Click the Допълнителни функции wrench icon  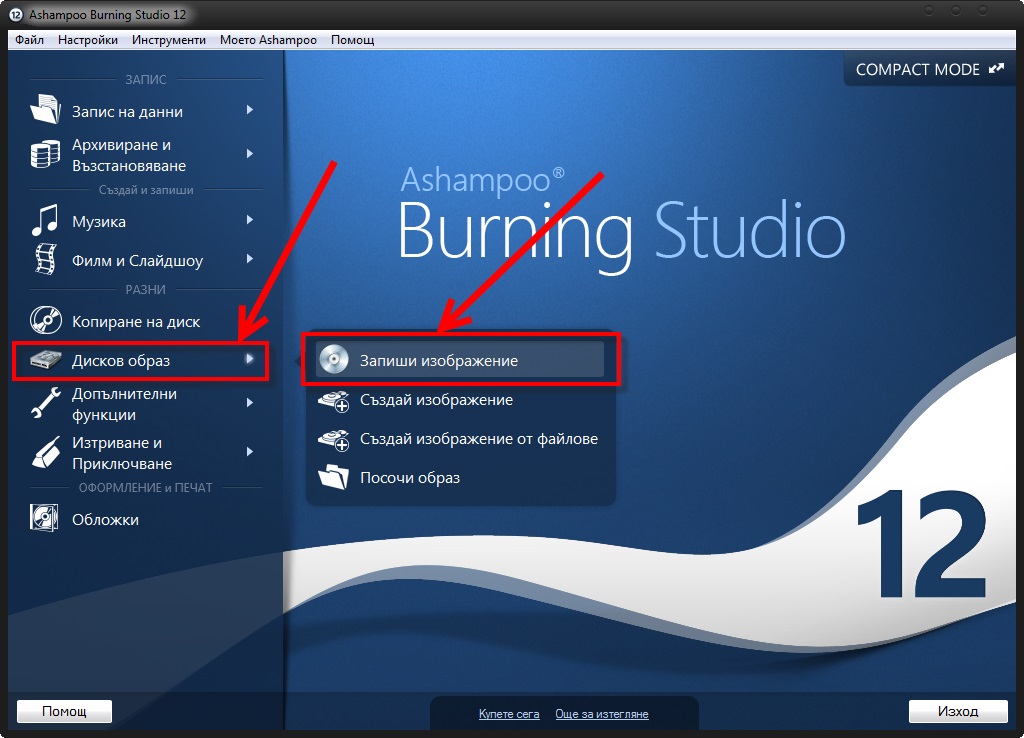click(x=46, y=403)
